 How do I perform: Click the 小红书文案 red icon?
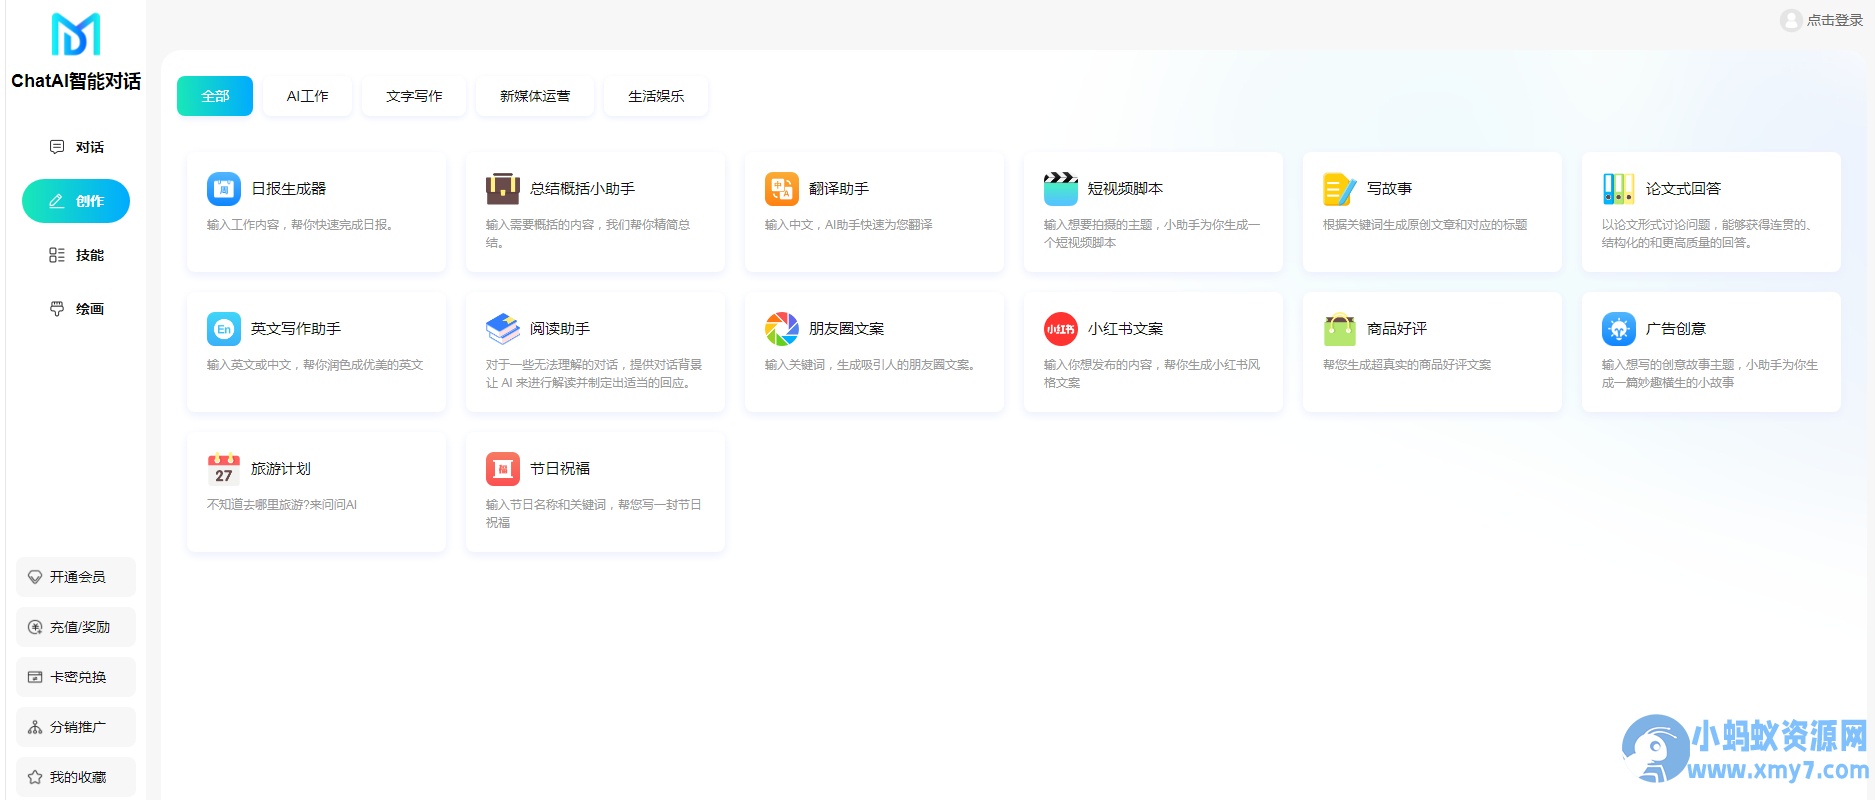pyautogui.click(x=1060, y=328)
